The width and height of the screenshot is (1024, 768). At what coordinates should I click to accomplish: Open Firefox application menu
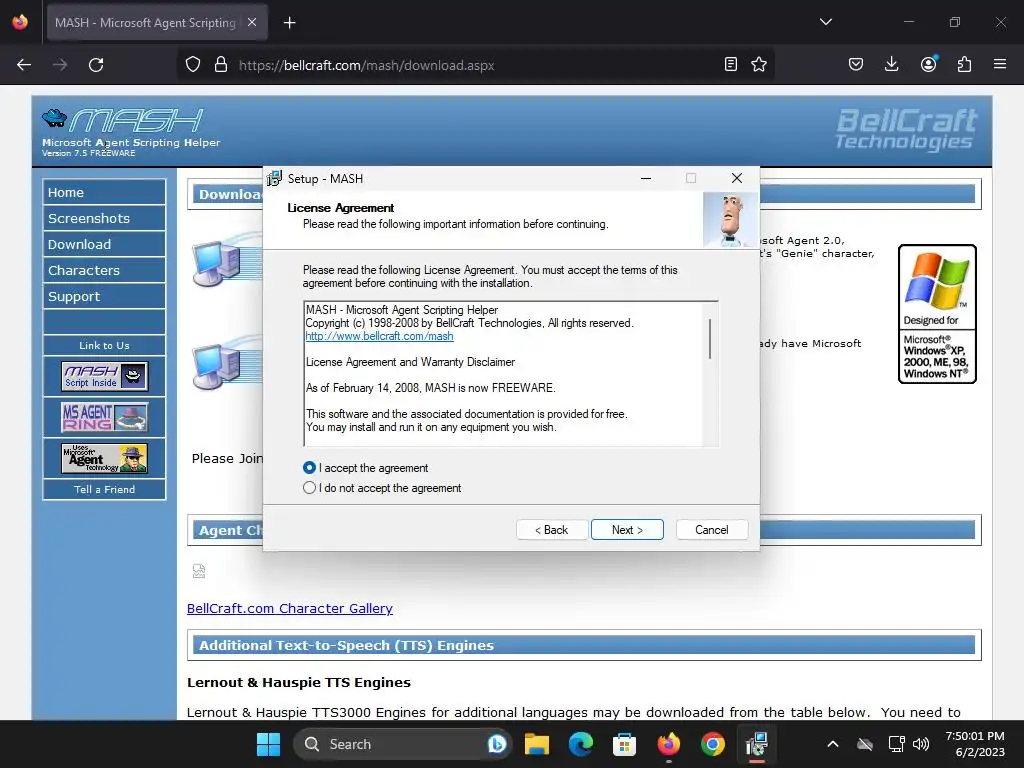click(x=1000, y=64)
